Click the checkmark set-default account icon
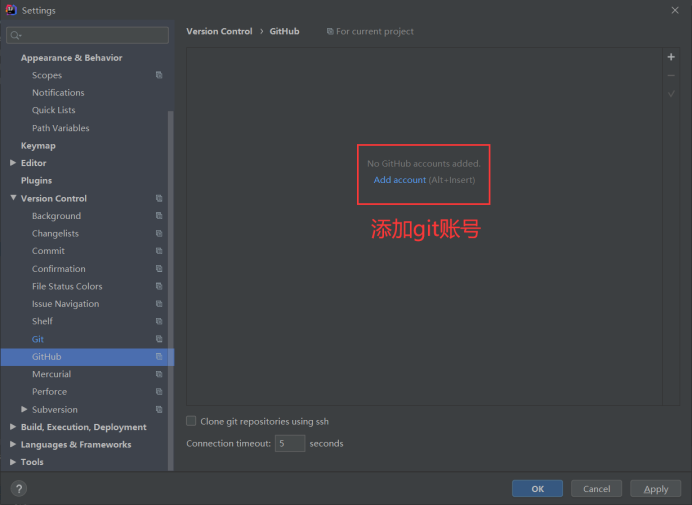 point(671,94)
